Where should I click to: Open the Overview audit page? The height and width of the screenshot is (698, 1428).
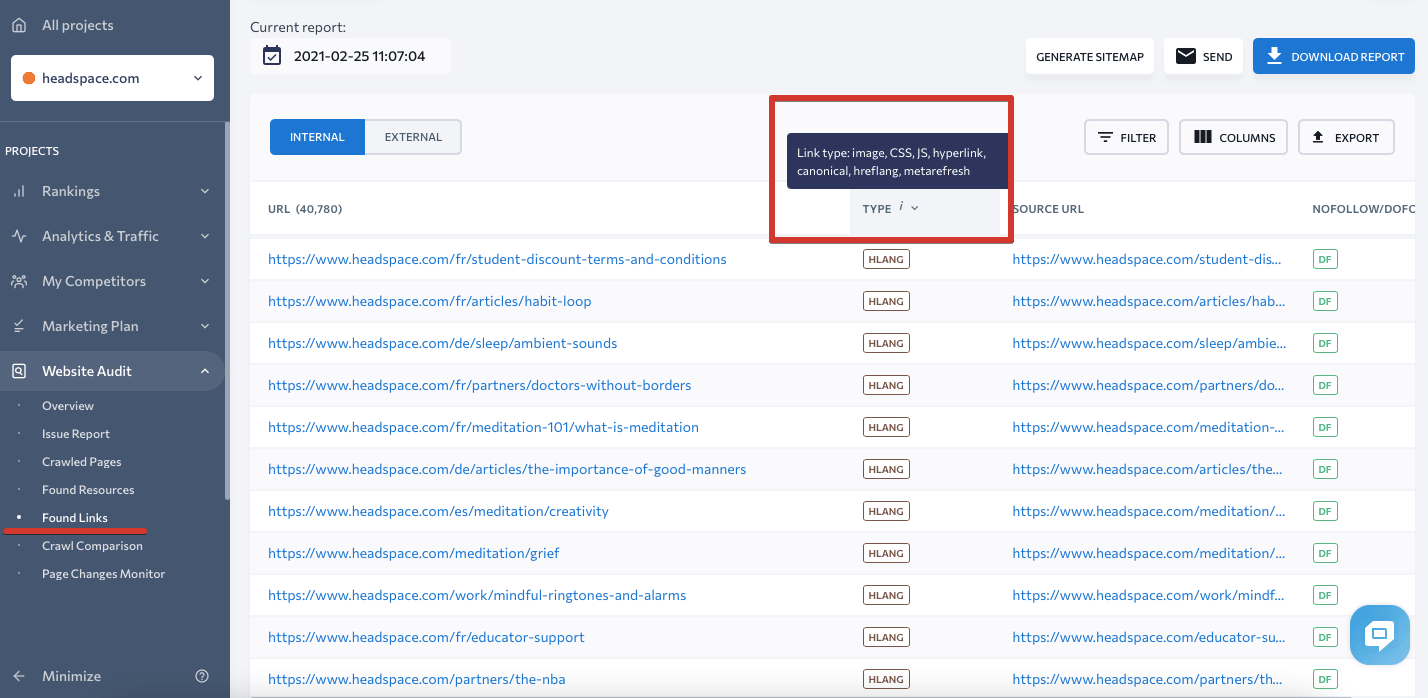tap(68, 406)
